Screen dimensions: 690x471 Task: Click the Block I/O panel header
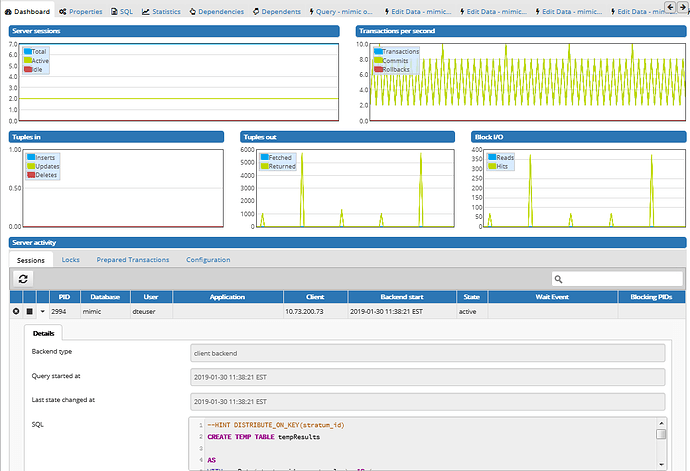579,137
